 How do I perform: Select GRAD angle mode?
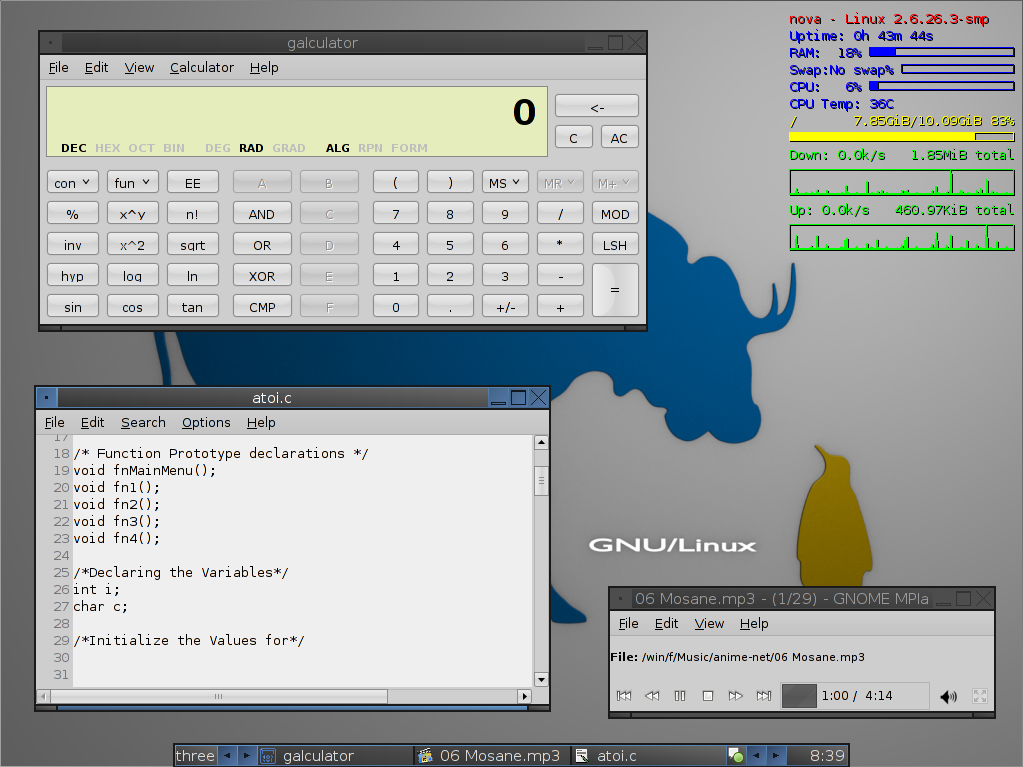pos(289,148)
